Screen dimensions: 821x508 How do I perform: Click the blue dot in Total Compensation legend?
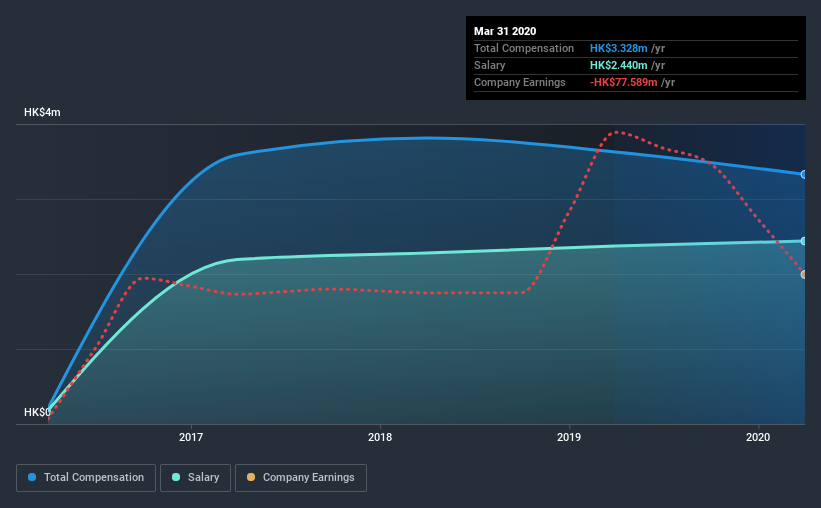pyautogui.click(x=32, y=477)
